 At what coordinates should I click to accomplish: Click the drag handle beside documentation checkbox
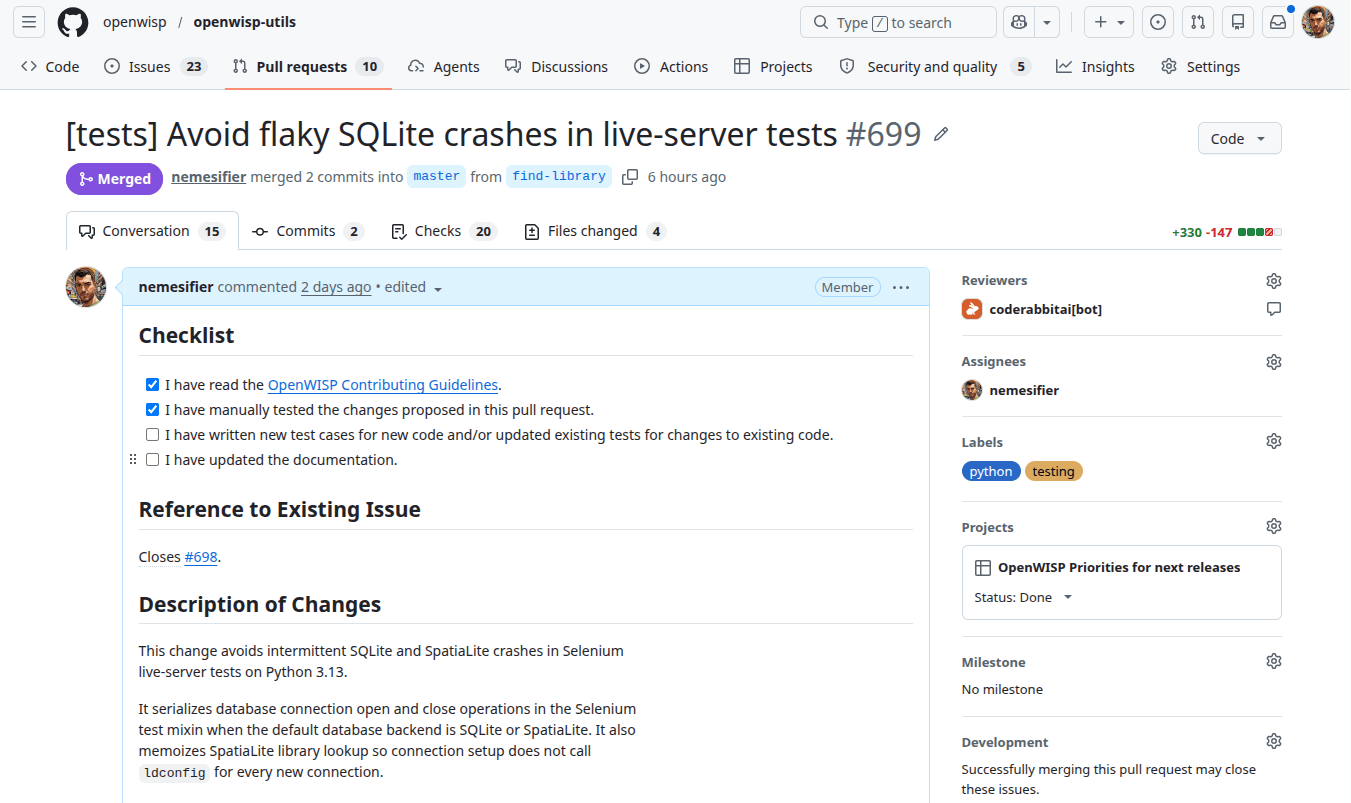click(133, 460)
